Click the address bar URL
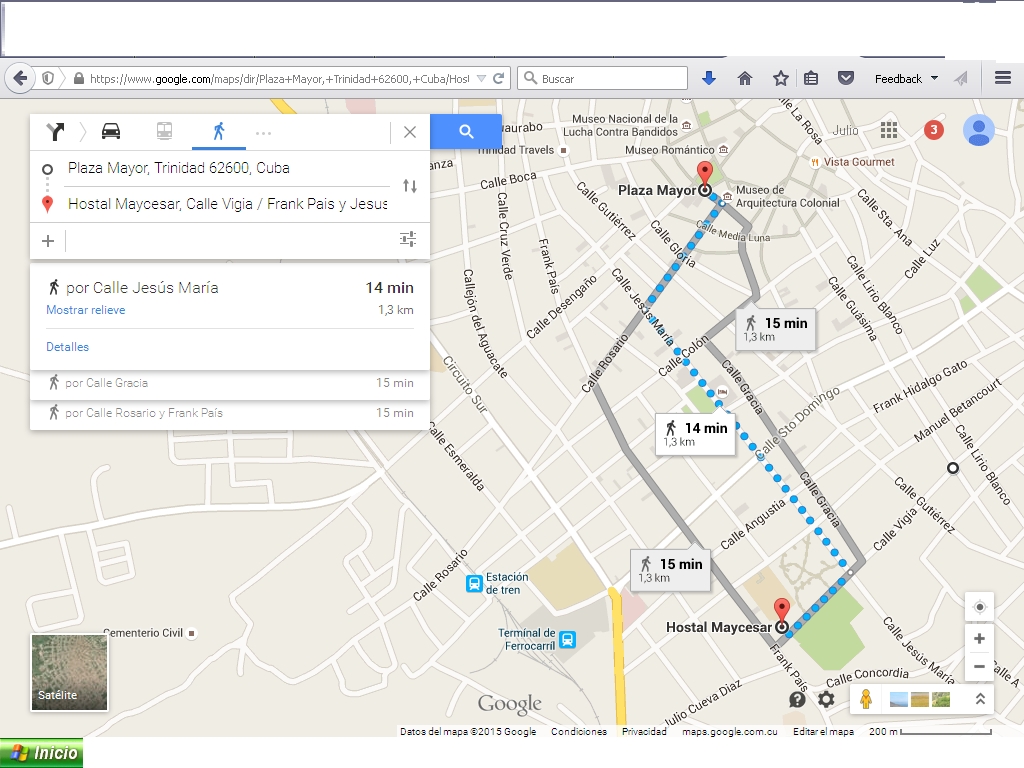 coord(279,79)
